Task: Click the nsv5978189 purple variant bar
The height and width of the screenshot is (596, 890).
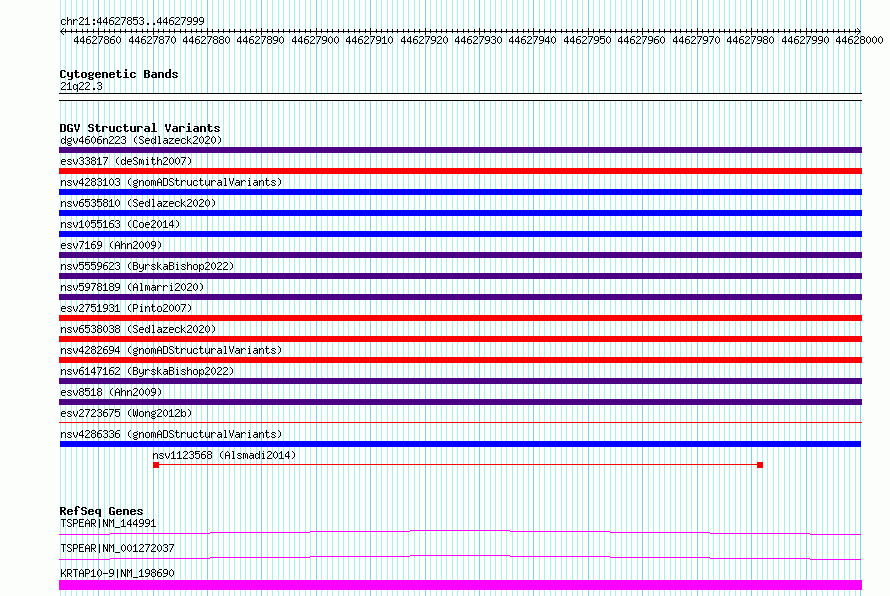Action: [460, 297]
